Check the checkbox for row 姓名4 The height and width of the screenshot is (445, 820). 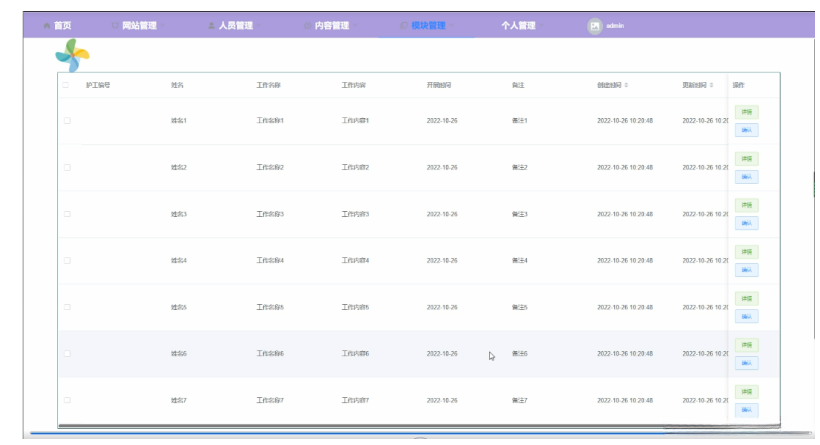[67, 260]
